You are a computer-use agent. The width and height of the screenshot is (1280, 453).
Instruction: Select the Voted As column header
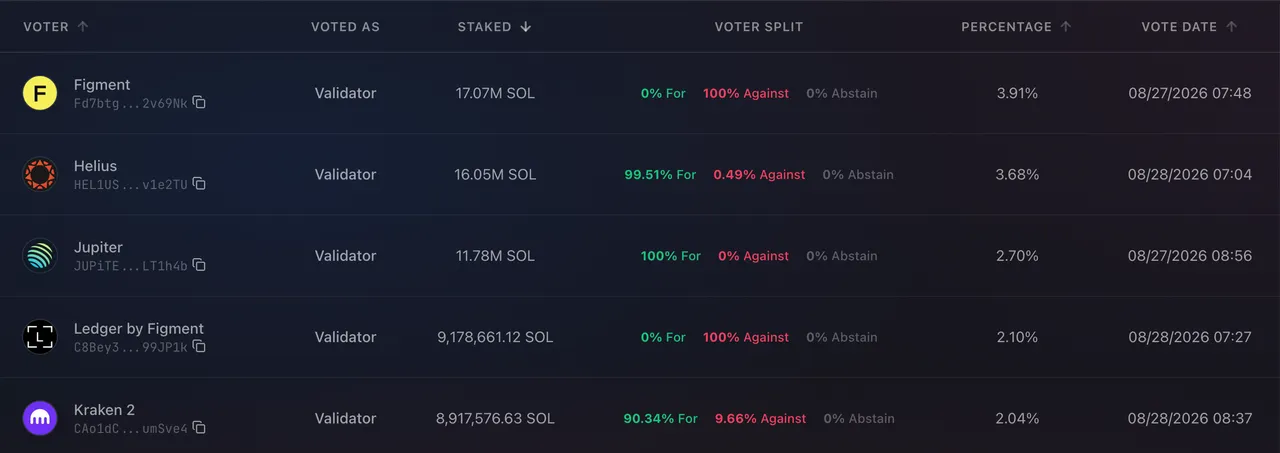(x=345, y=27)
